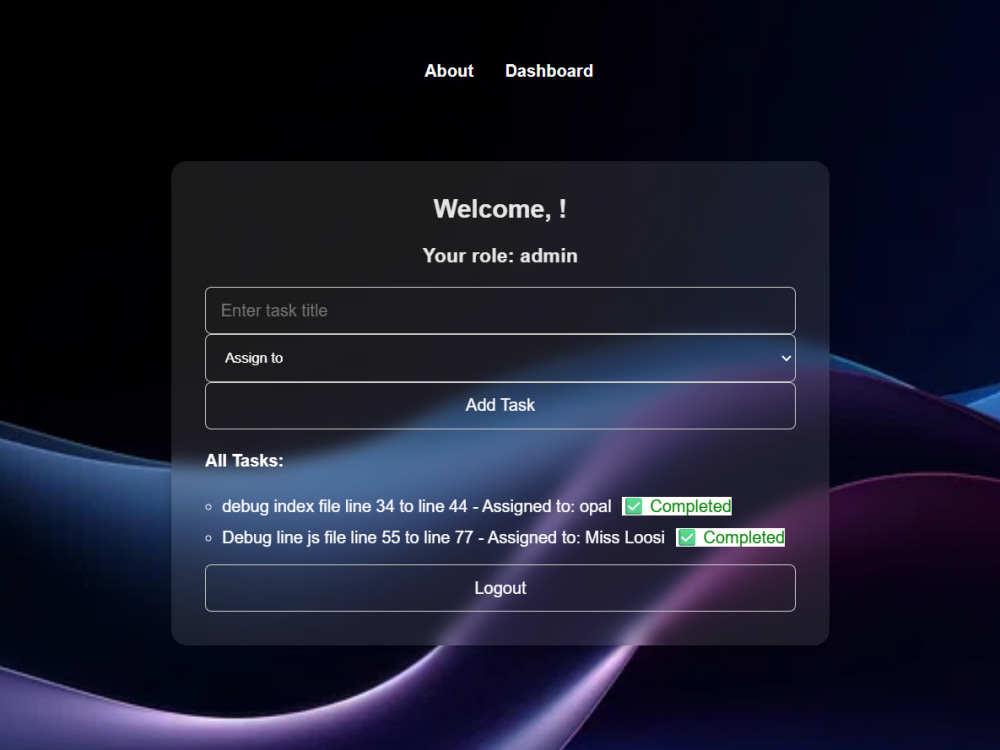1000x750 pixels.
Task: Click the 'Your role: admin' text
Action: [x=500, y=256]
